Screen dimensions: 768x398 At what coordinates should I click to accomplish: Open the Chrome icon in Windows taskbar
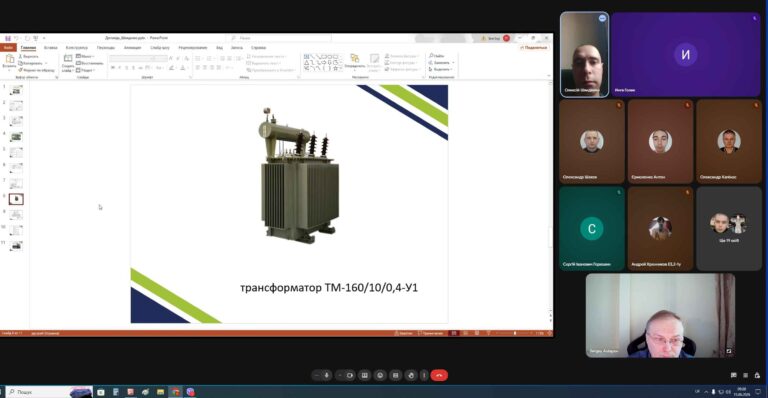[x=175, y=392]
